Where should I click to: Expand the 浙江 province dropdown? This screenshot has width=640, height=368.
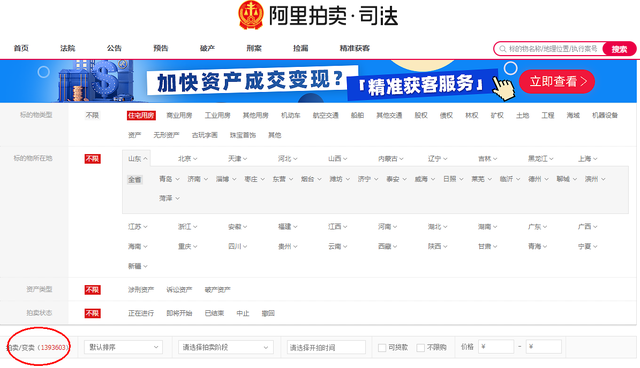click(188, 227)
